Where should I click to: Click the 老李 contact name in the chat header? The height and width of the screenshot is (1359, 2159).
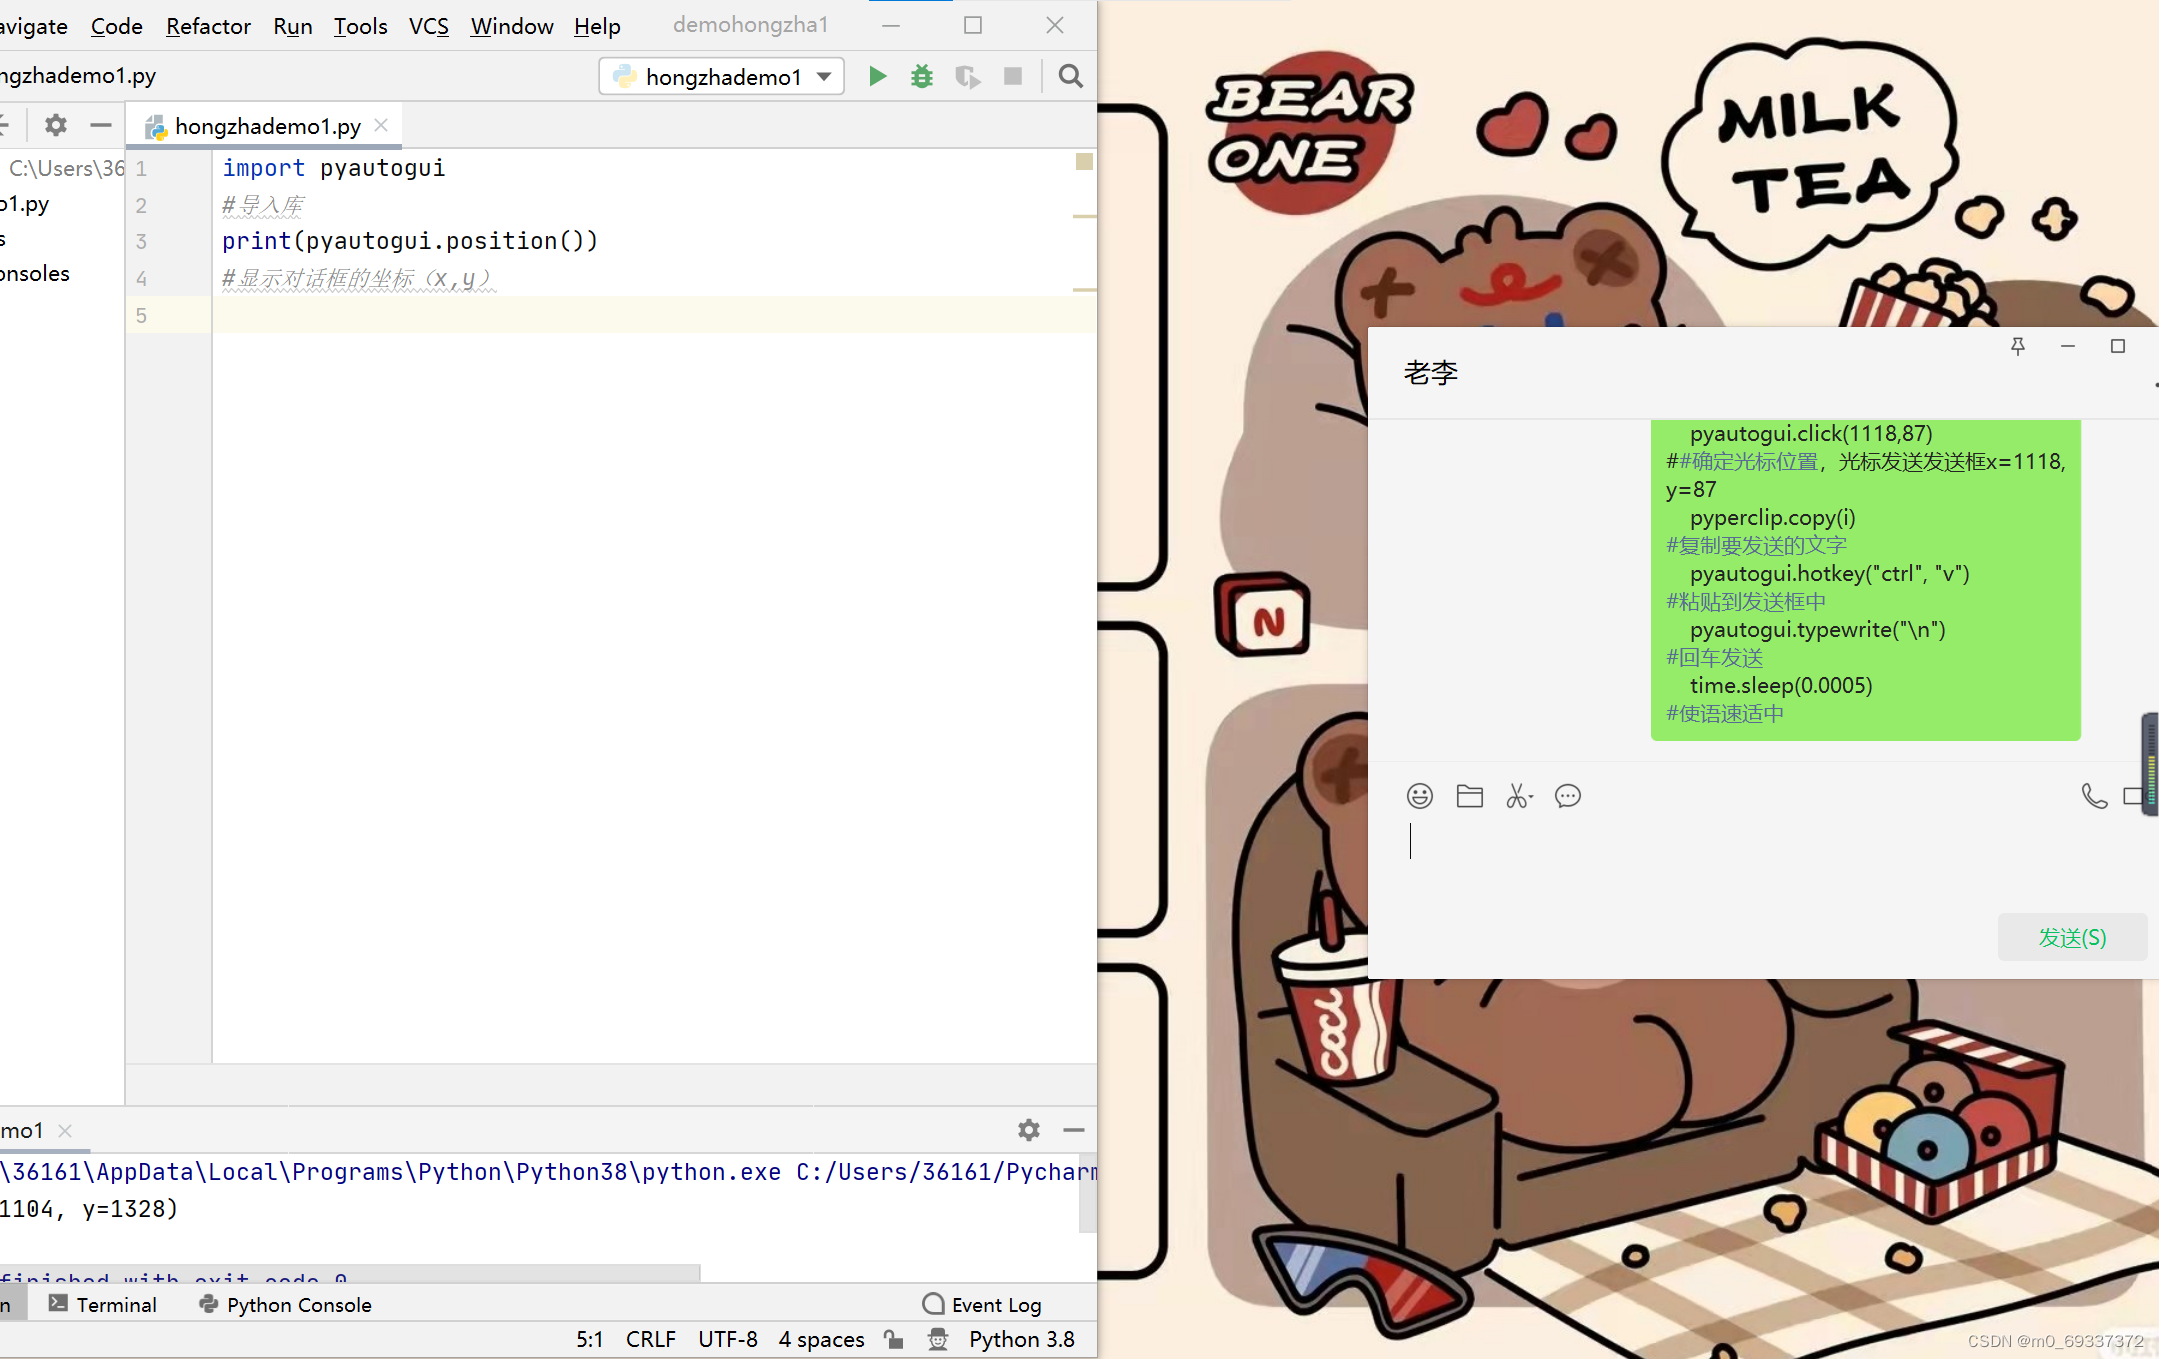[1431, 373]
